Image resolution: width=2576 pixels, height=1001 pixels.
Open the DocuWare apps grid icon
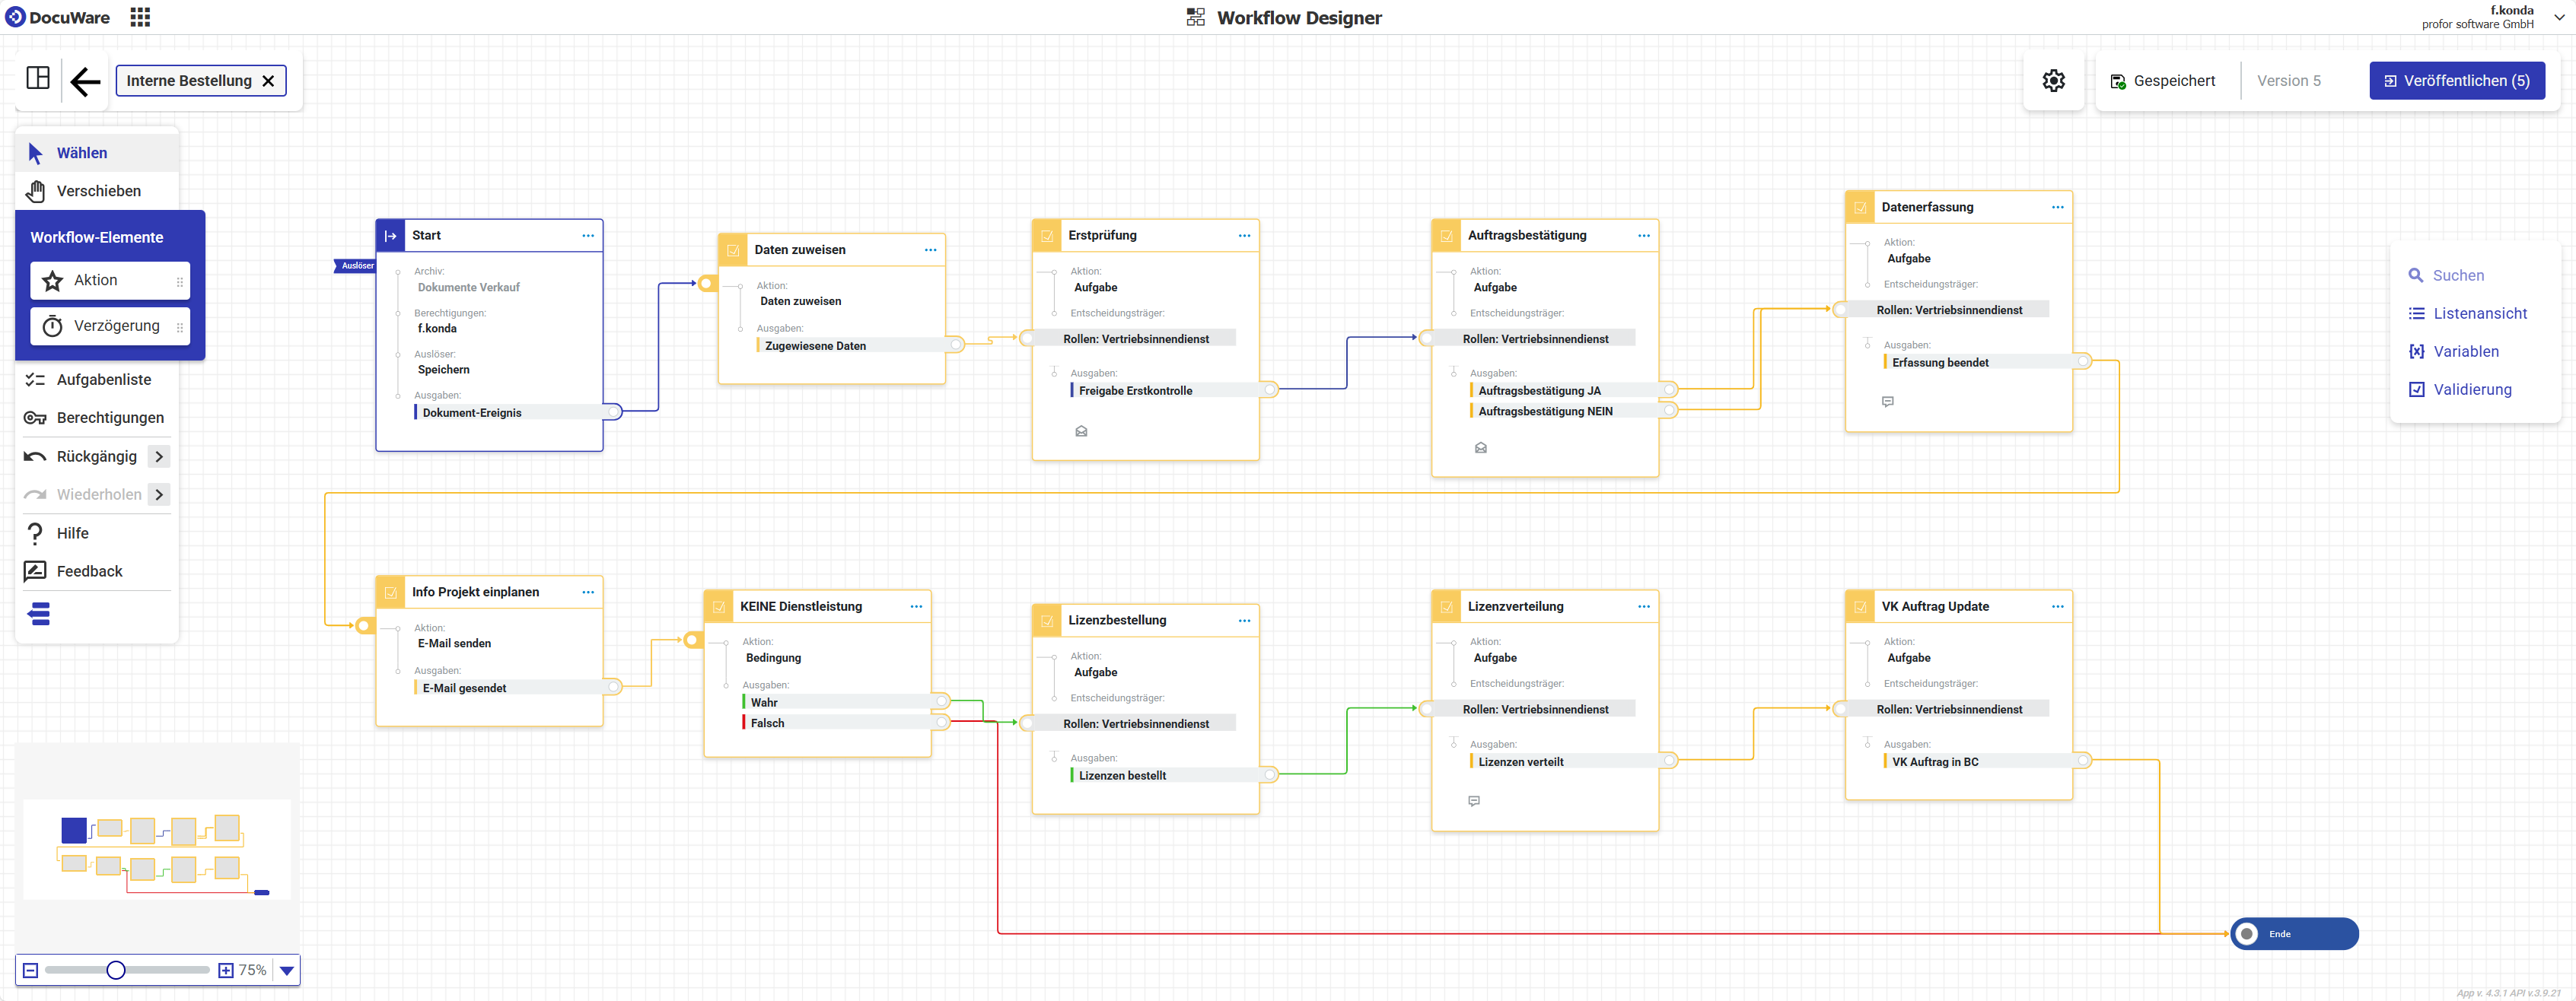[140, 17]
